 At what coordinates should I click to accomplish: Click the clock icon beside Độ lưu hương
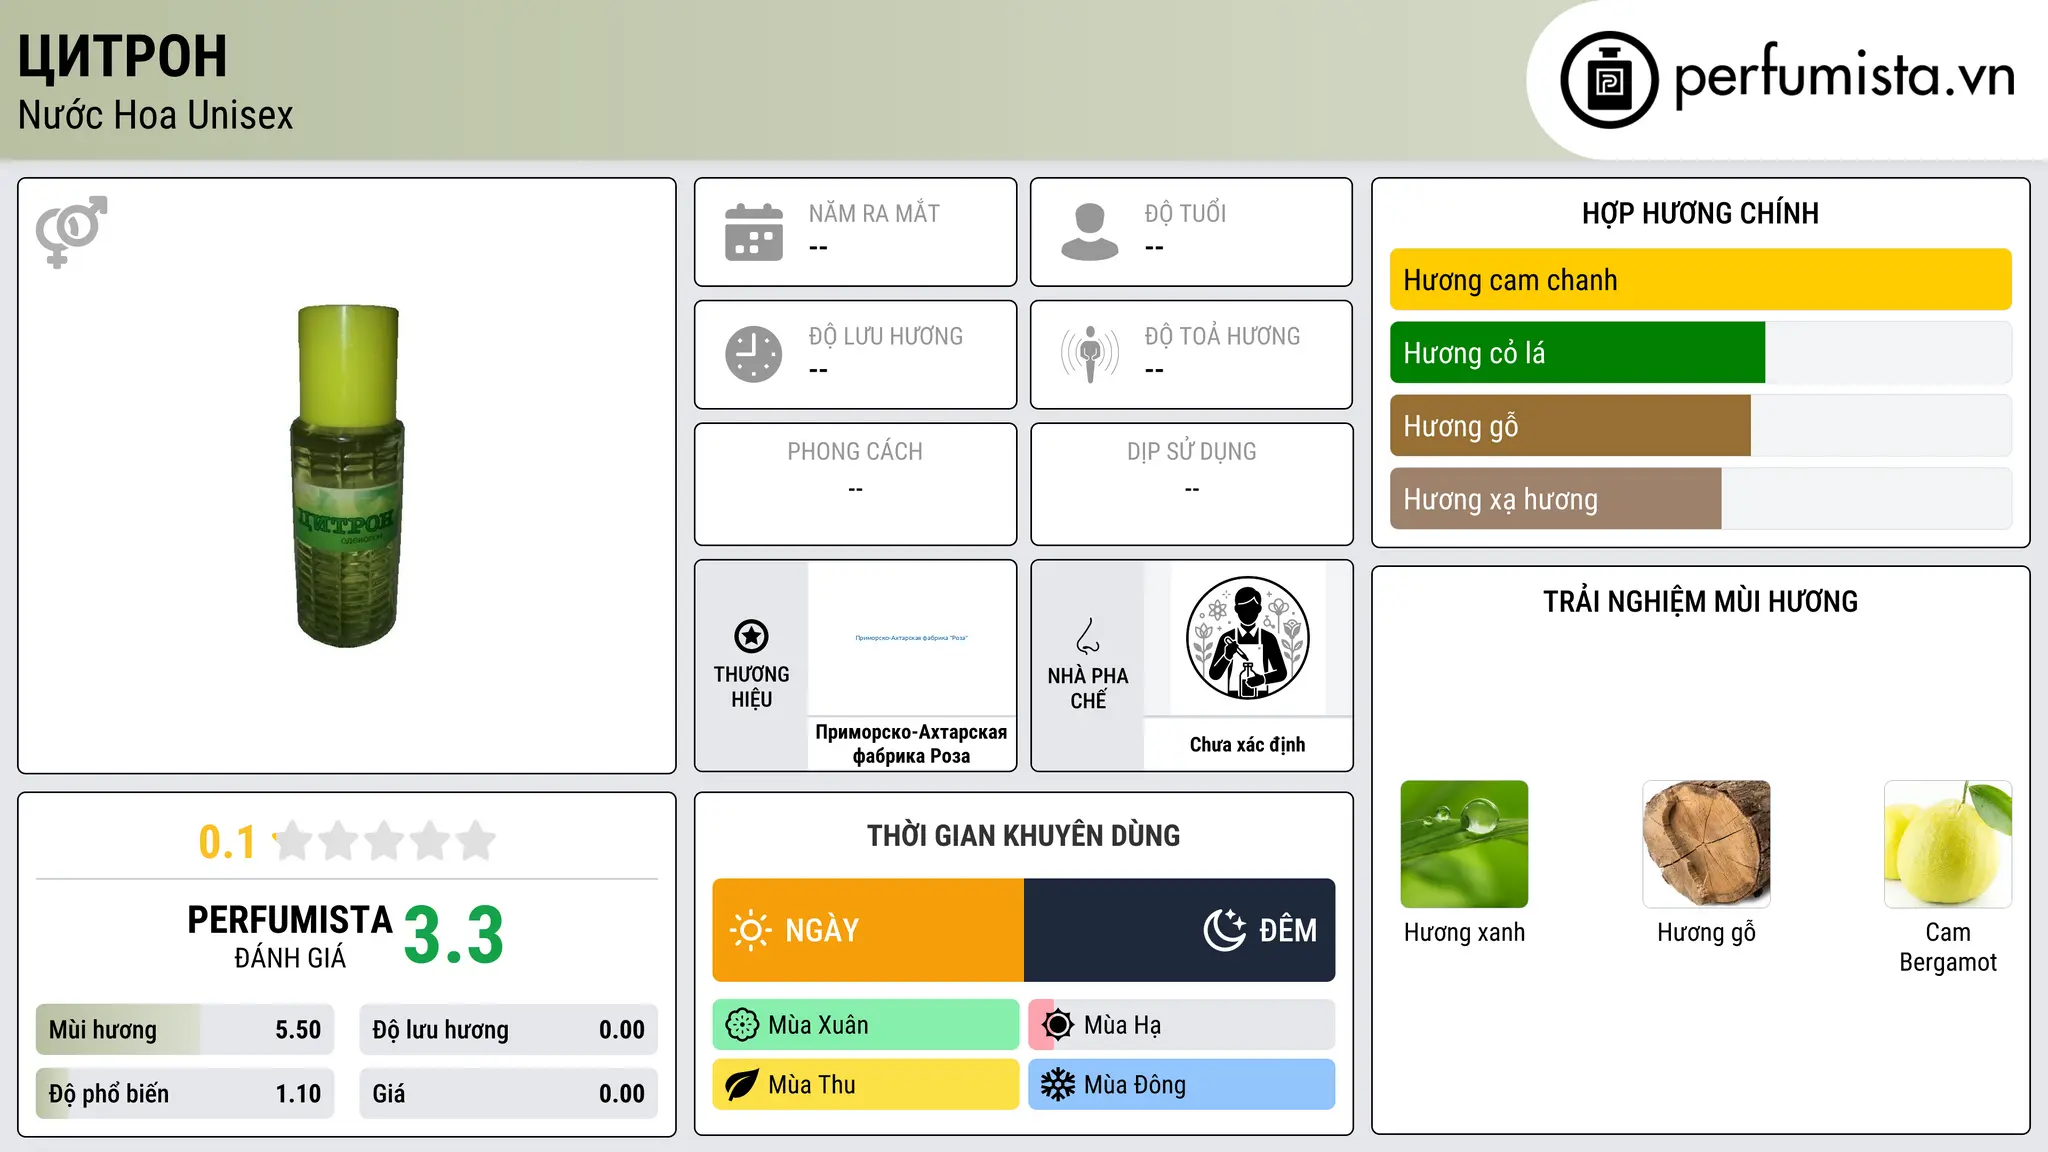click(754, 354)
